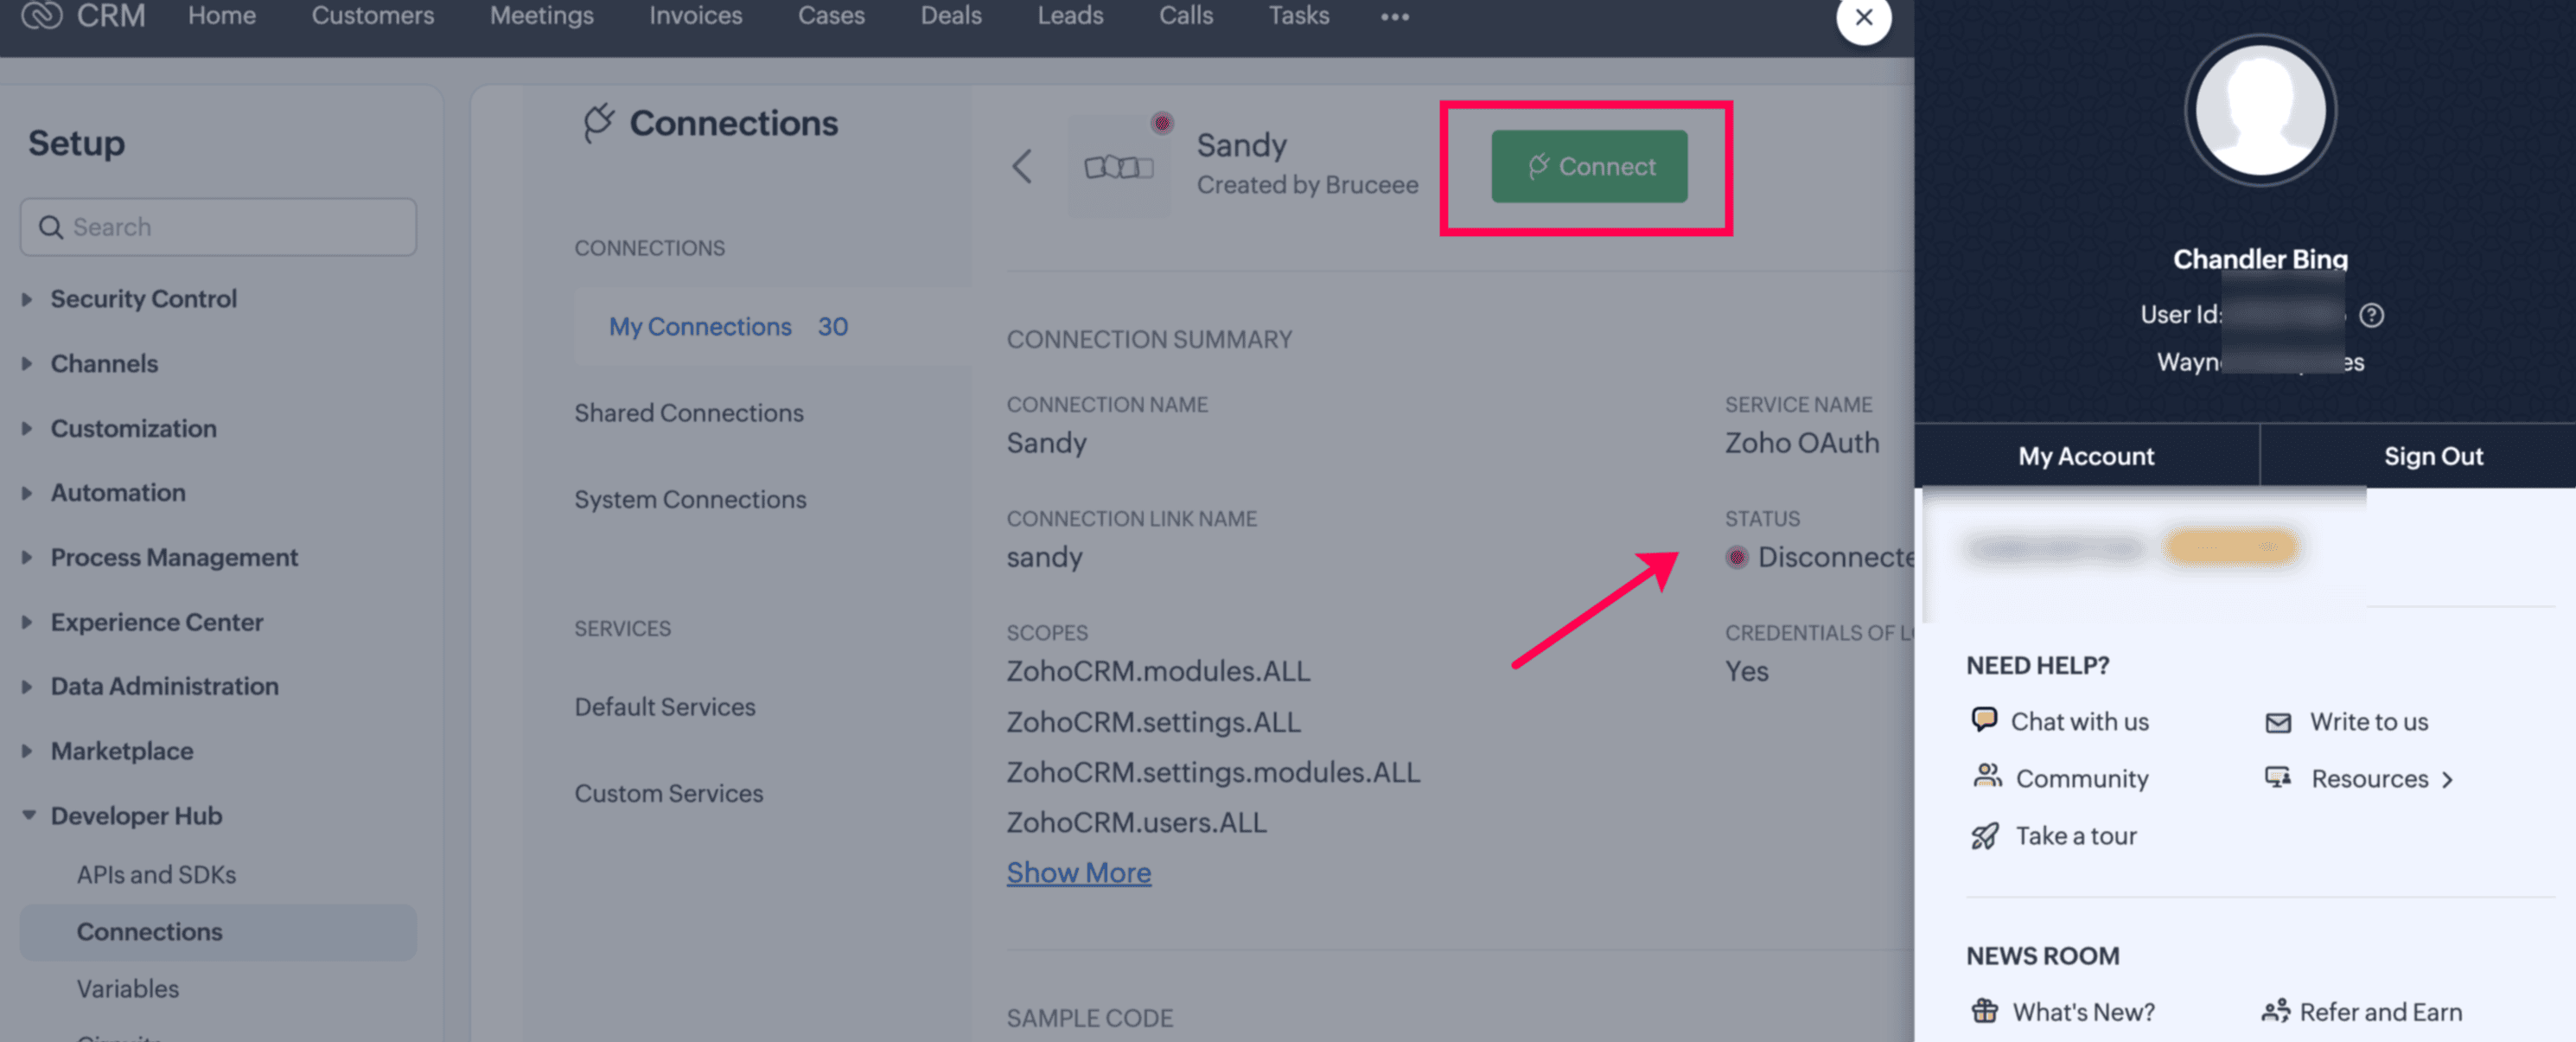This screenshot has height=1042, width=2576.
Task: Click the back arrow beside Sandy
Action: [x=1021, y=166]
